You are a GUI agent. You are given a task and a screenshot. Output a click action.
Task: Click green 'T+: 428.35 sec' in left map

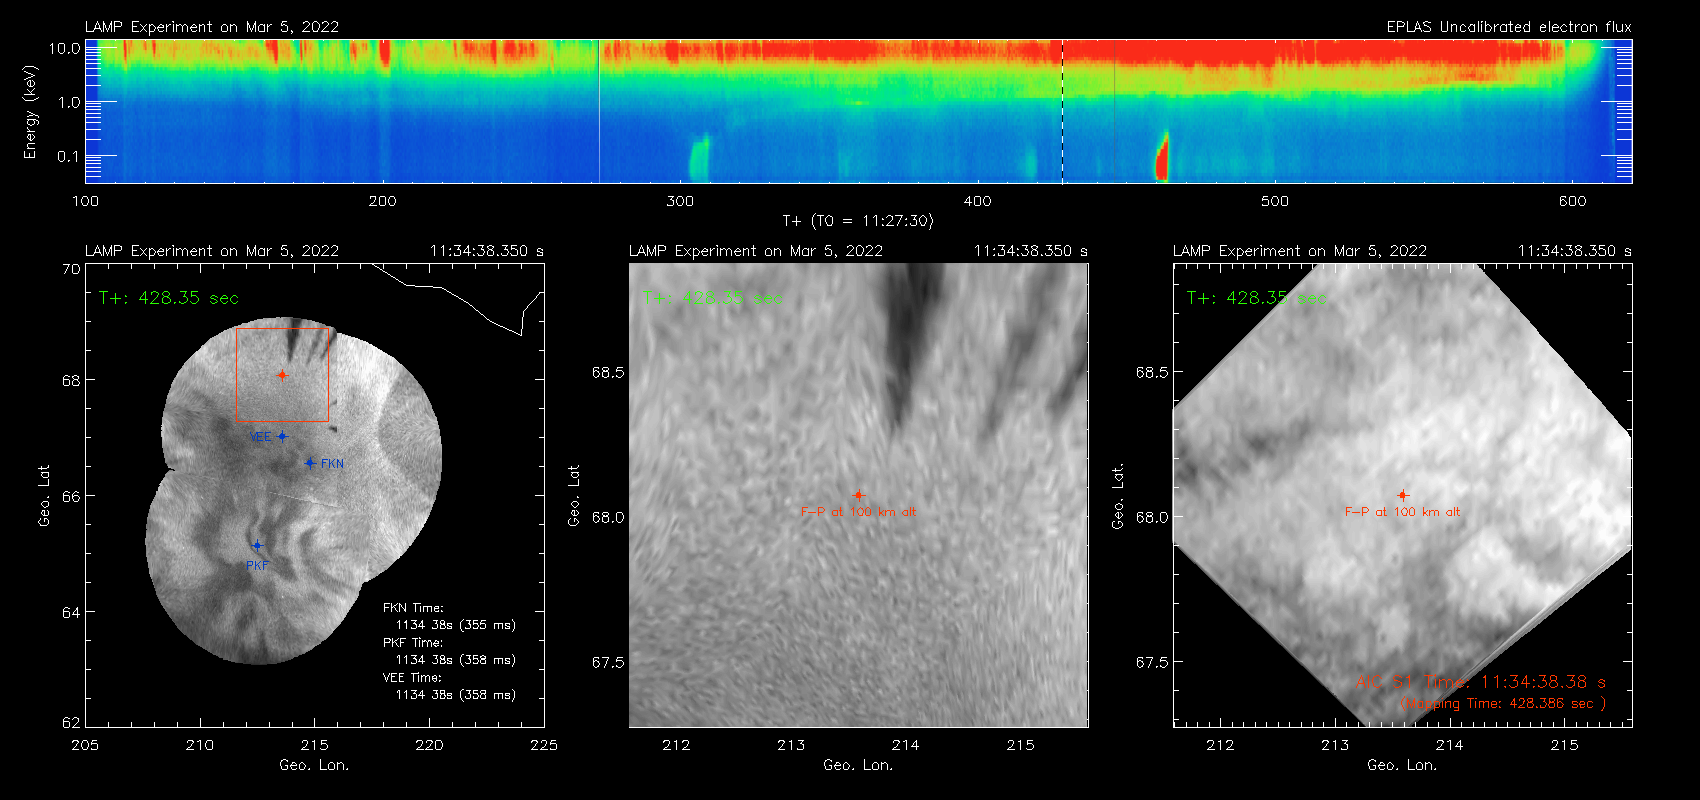coord(169,298)
